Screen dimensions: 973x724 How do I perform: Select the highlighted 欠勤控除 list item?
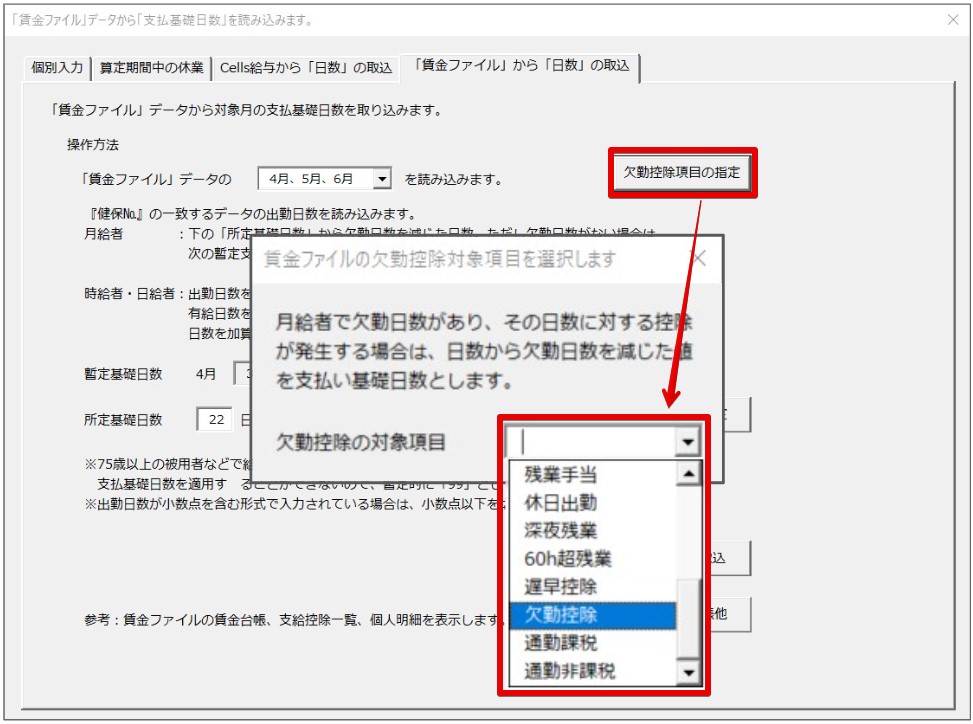pos(593,615)
